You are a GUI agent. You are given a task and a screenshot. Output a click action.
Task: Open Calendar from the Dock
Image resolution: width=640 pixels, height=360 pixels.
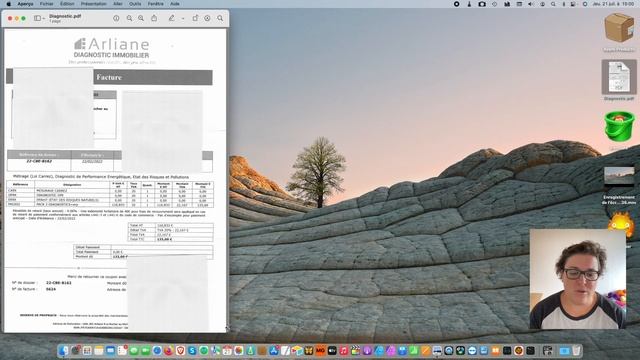point(227,351)
